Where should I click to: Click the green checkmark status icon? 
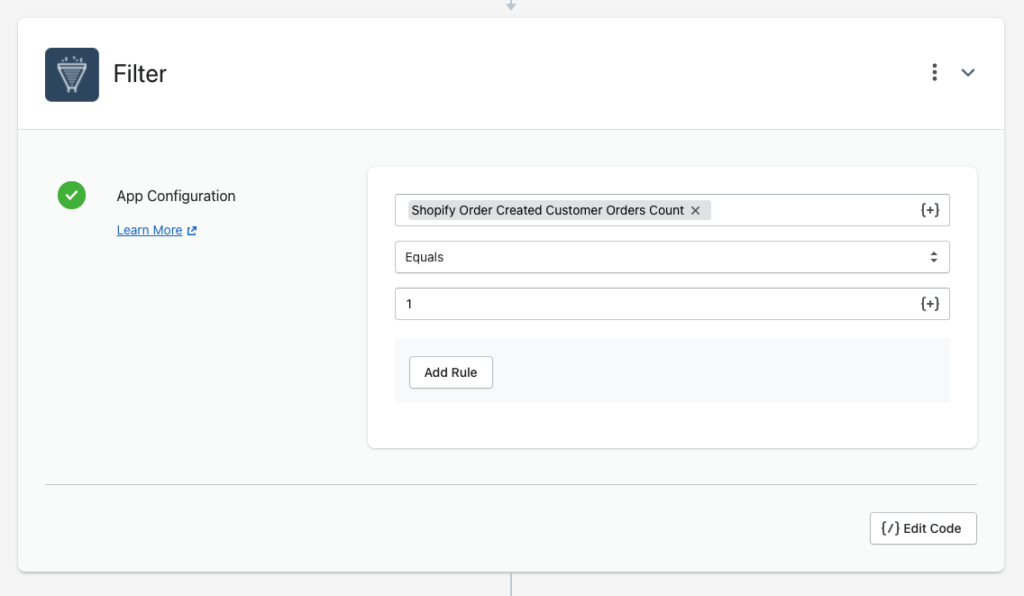tap(72, 195)
